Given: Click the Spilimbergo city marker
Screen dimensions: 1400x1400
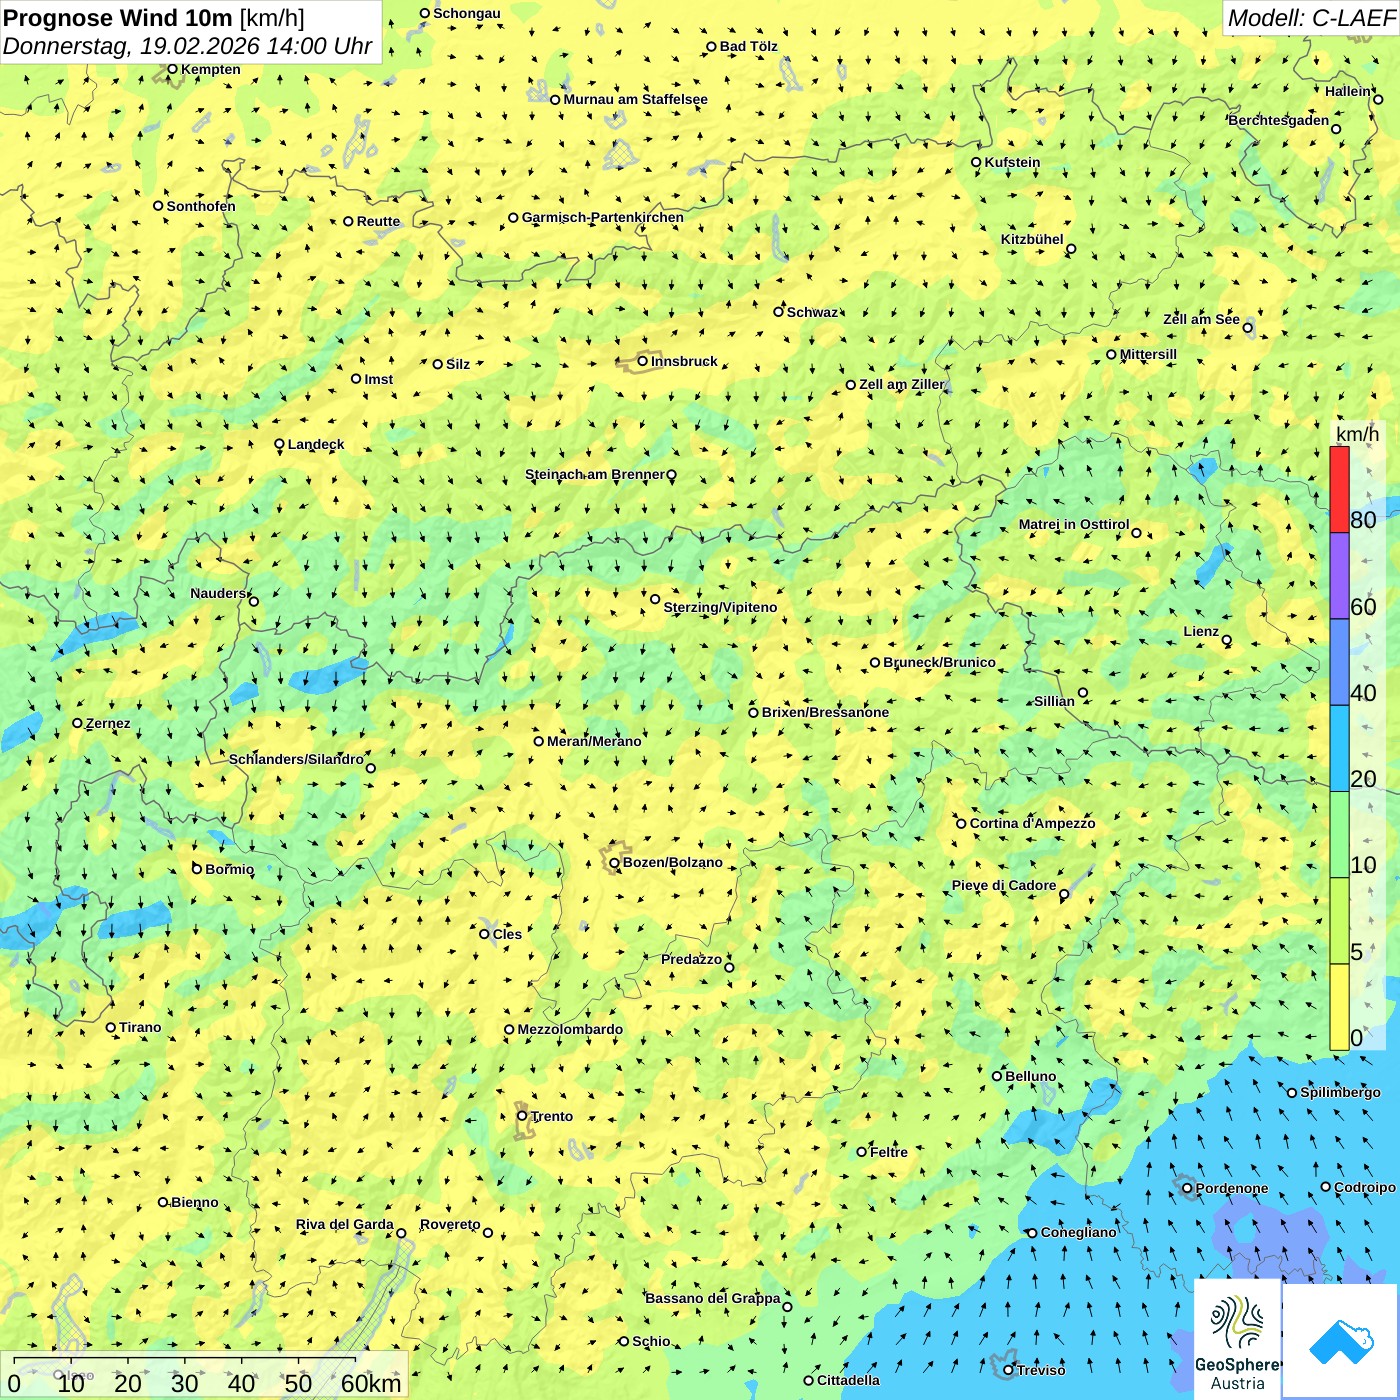Looking at the screenshot, I should point(1292,1093).
